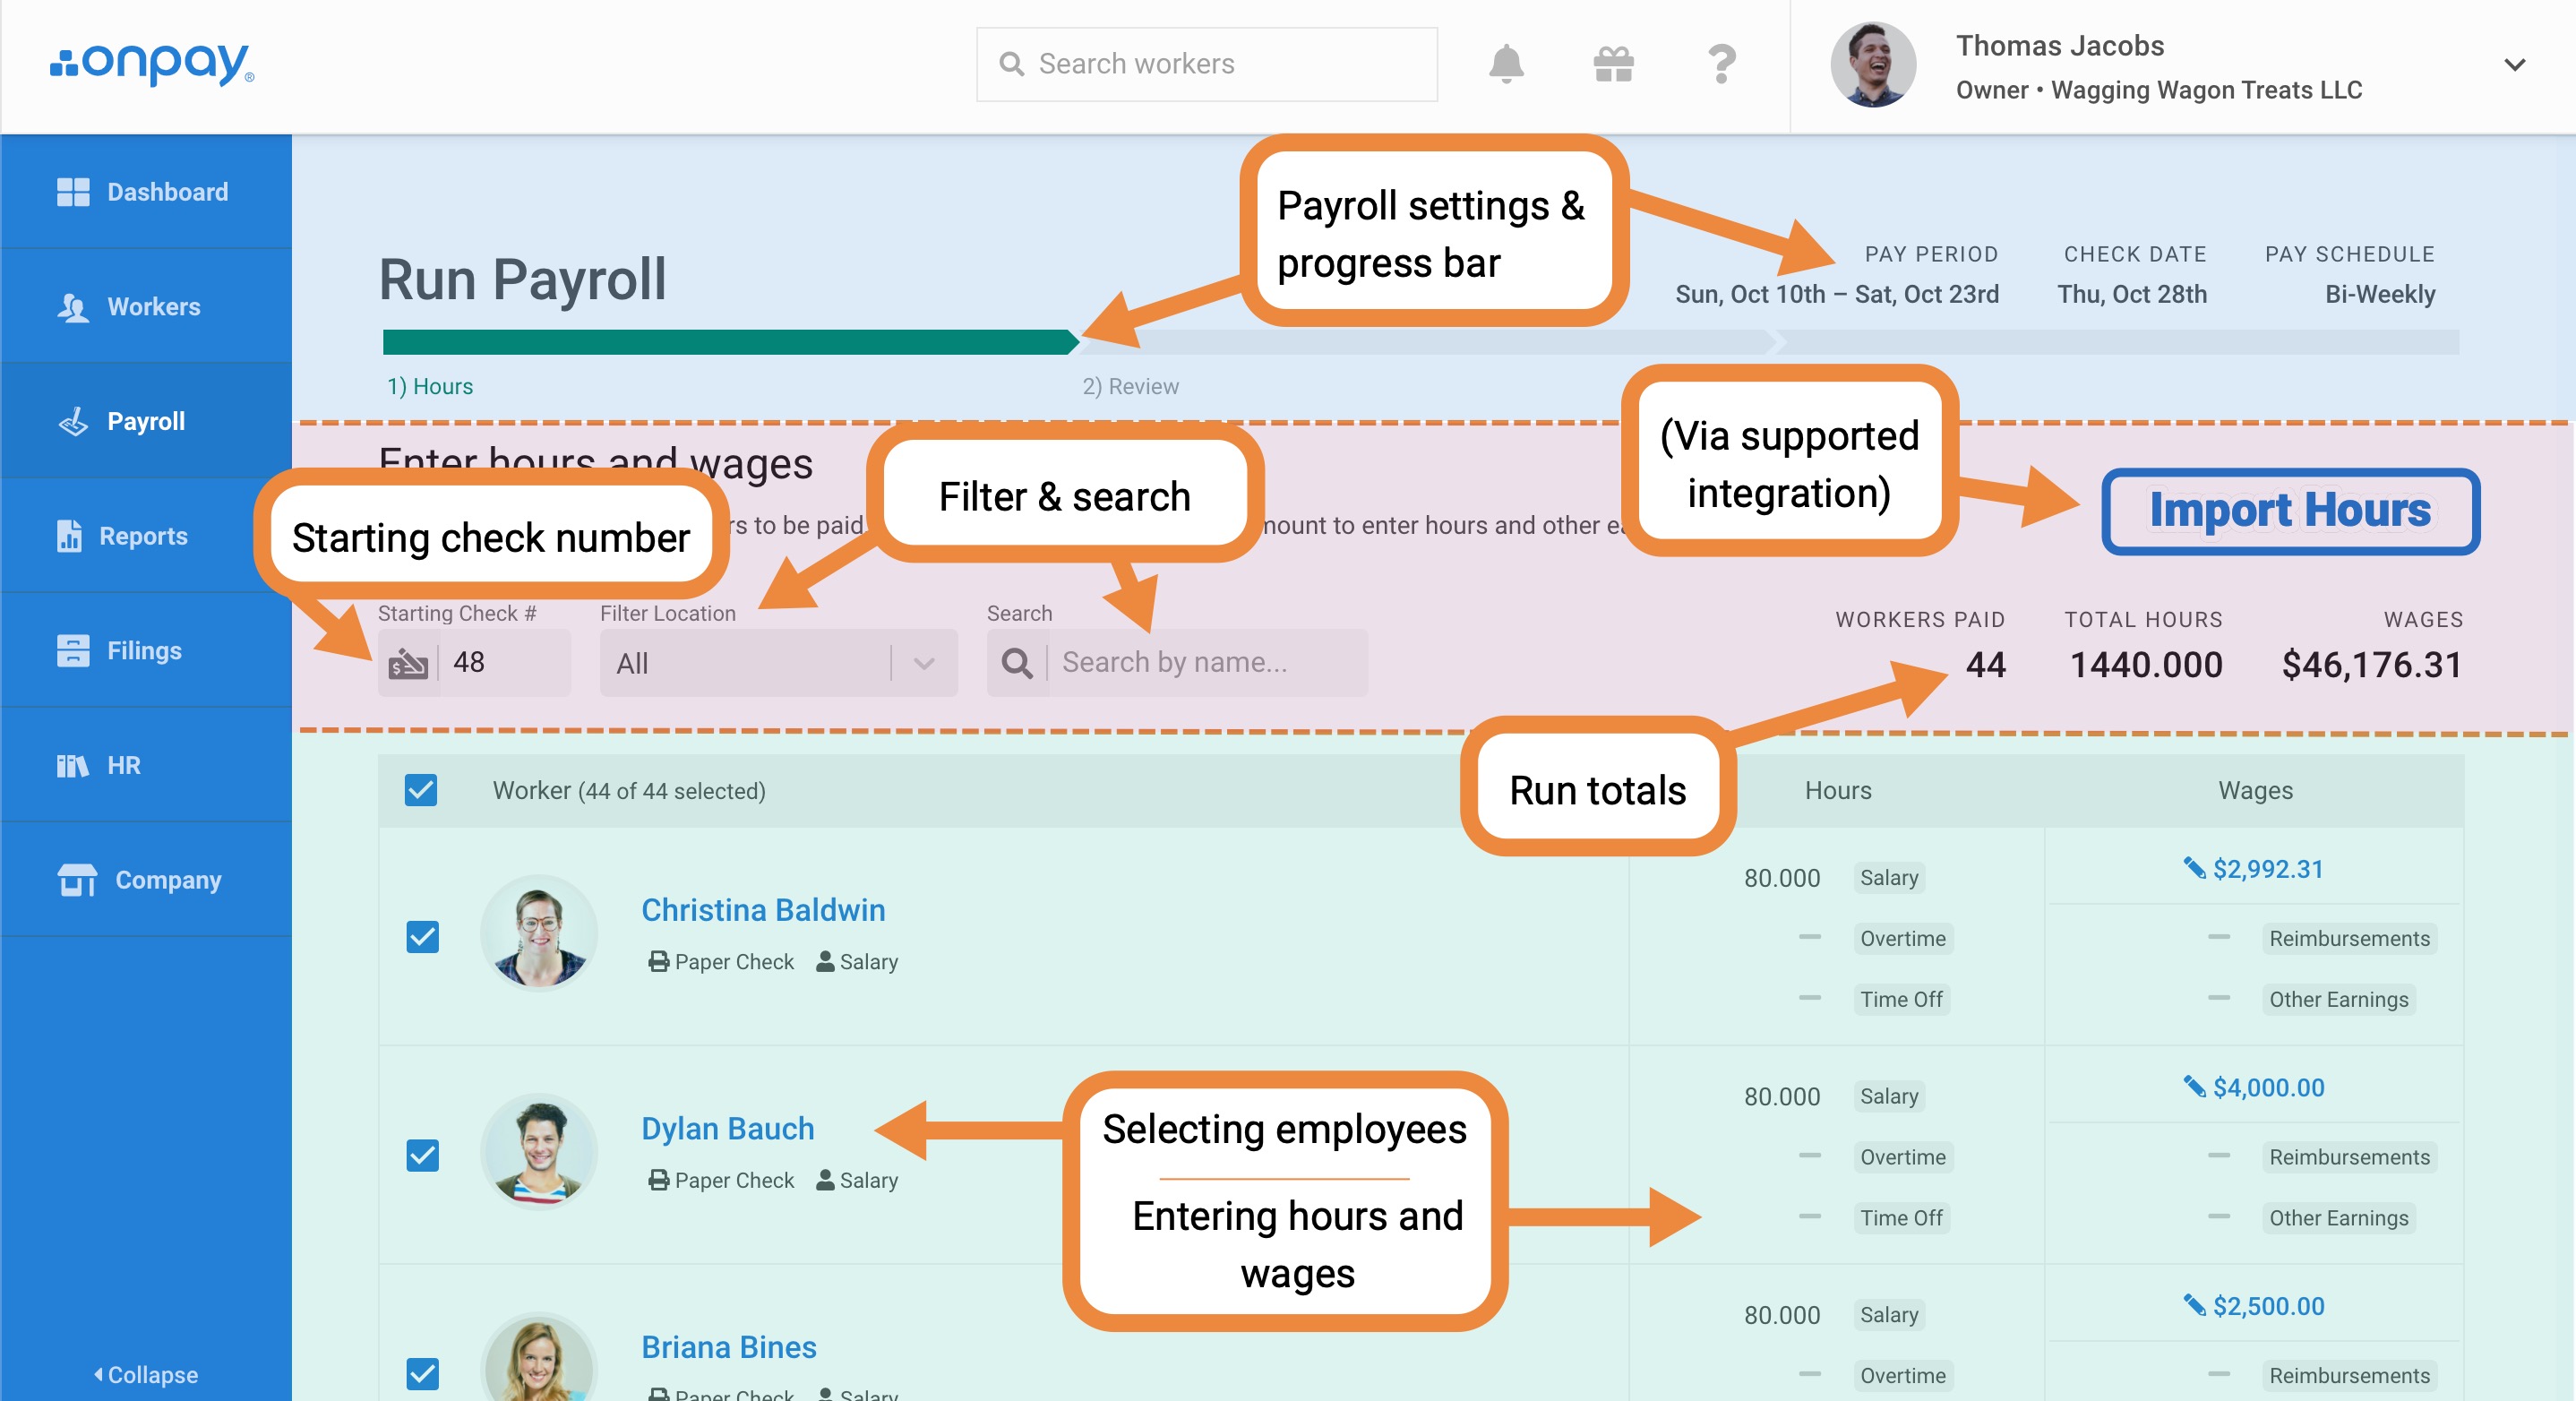Open Christina Baldwin's profile link

763,910
